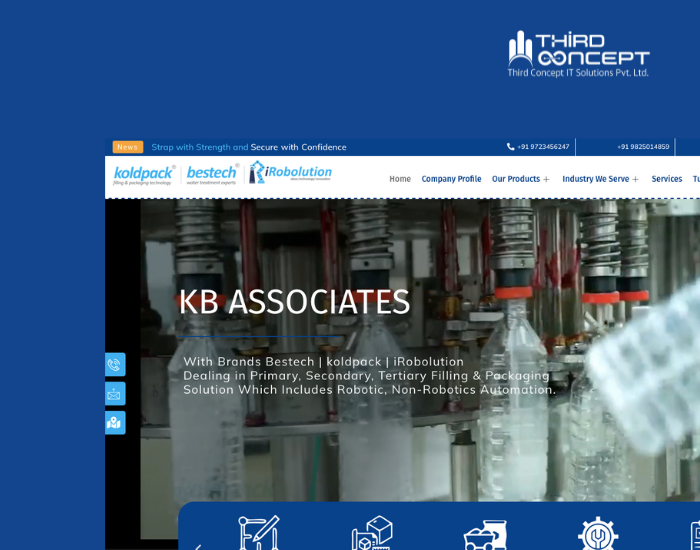700x550 pixels.
Task: Click the gear with wrench service icon
Action: click(598, 533)
